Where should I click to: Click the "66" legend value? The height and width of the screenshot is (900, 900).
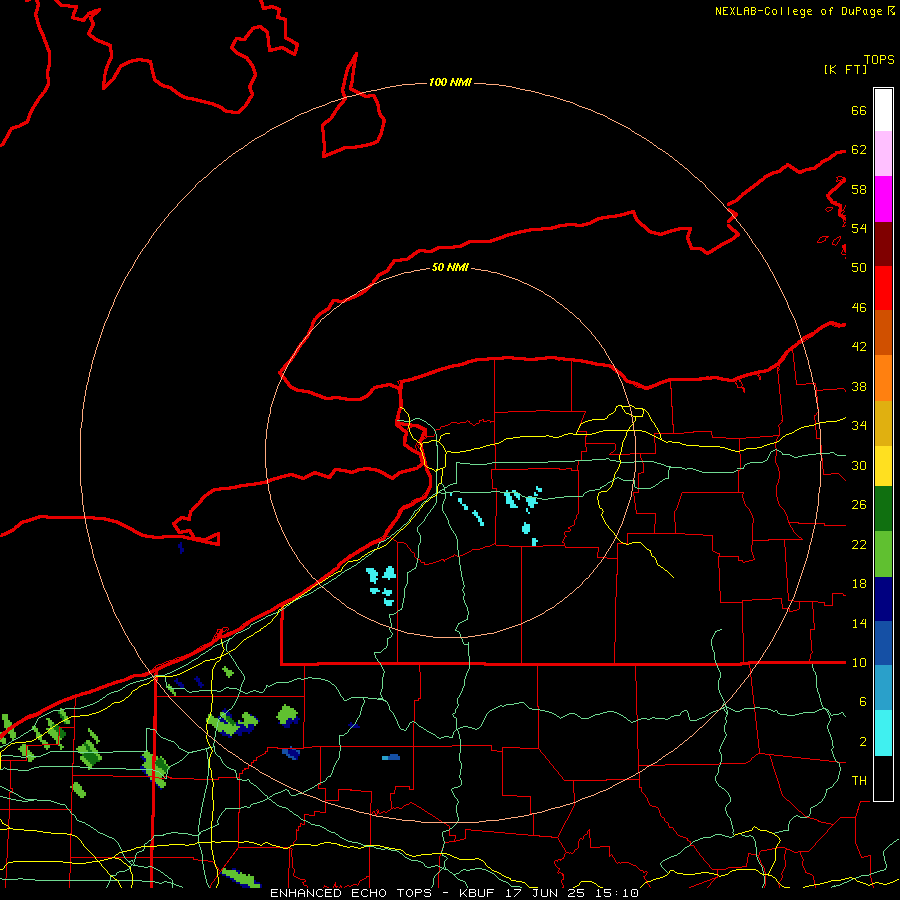859,110
